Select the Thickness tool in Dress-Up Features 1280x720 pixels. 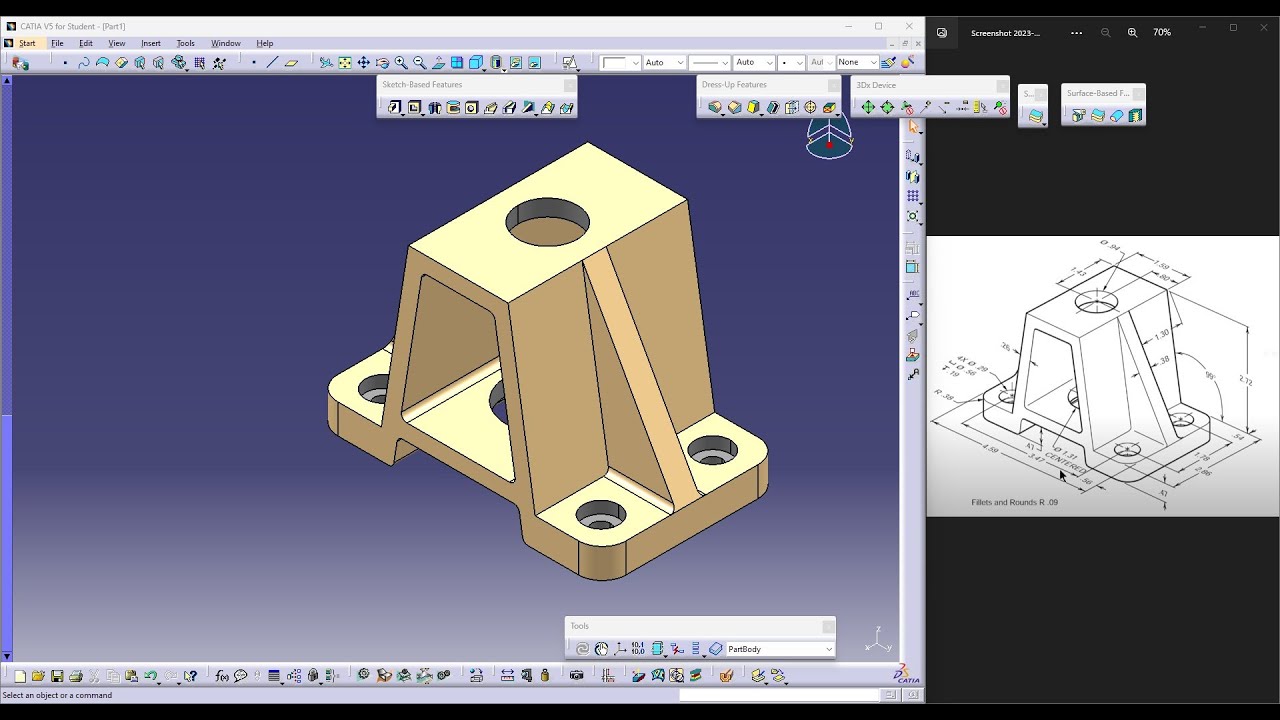[x=792, y=107]
